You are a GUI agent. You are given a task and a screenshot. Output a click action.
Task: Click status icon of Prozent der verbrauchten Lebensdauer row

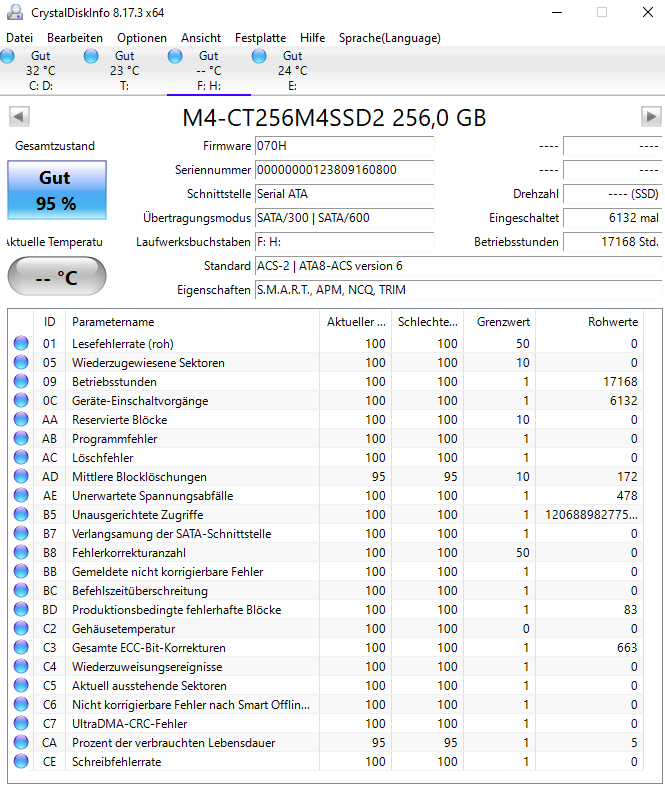pos(21,742)
